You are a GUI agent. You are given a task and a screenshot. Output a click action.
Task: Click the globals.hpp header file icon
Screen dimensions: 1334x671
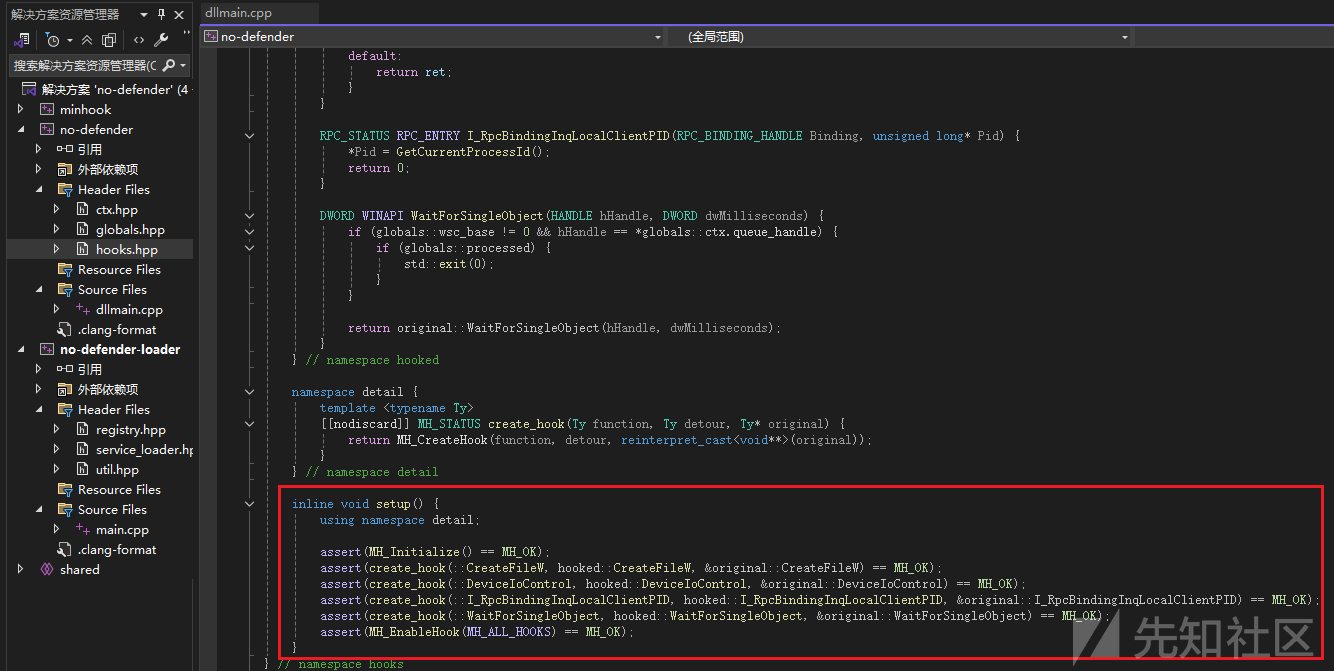pyautogui.click(x=83, y=229)
